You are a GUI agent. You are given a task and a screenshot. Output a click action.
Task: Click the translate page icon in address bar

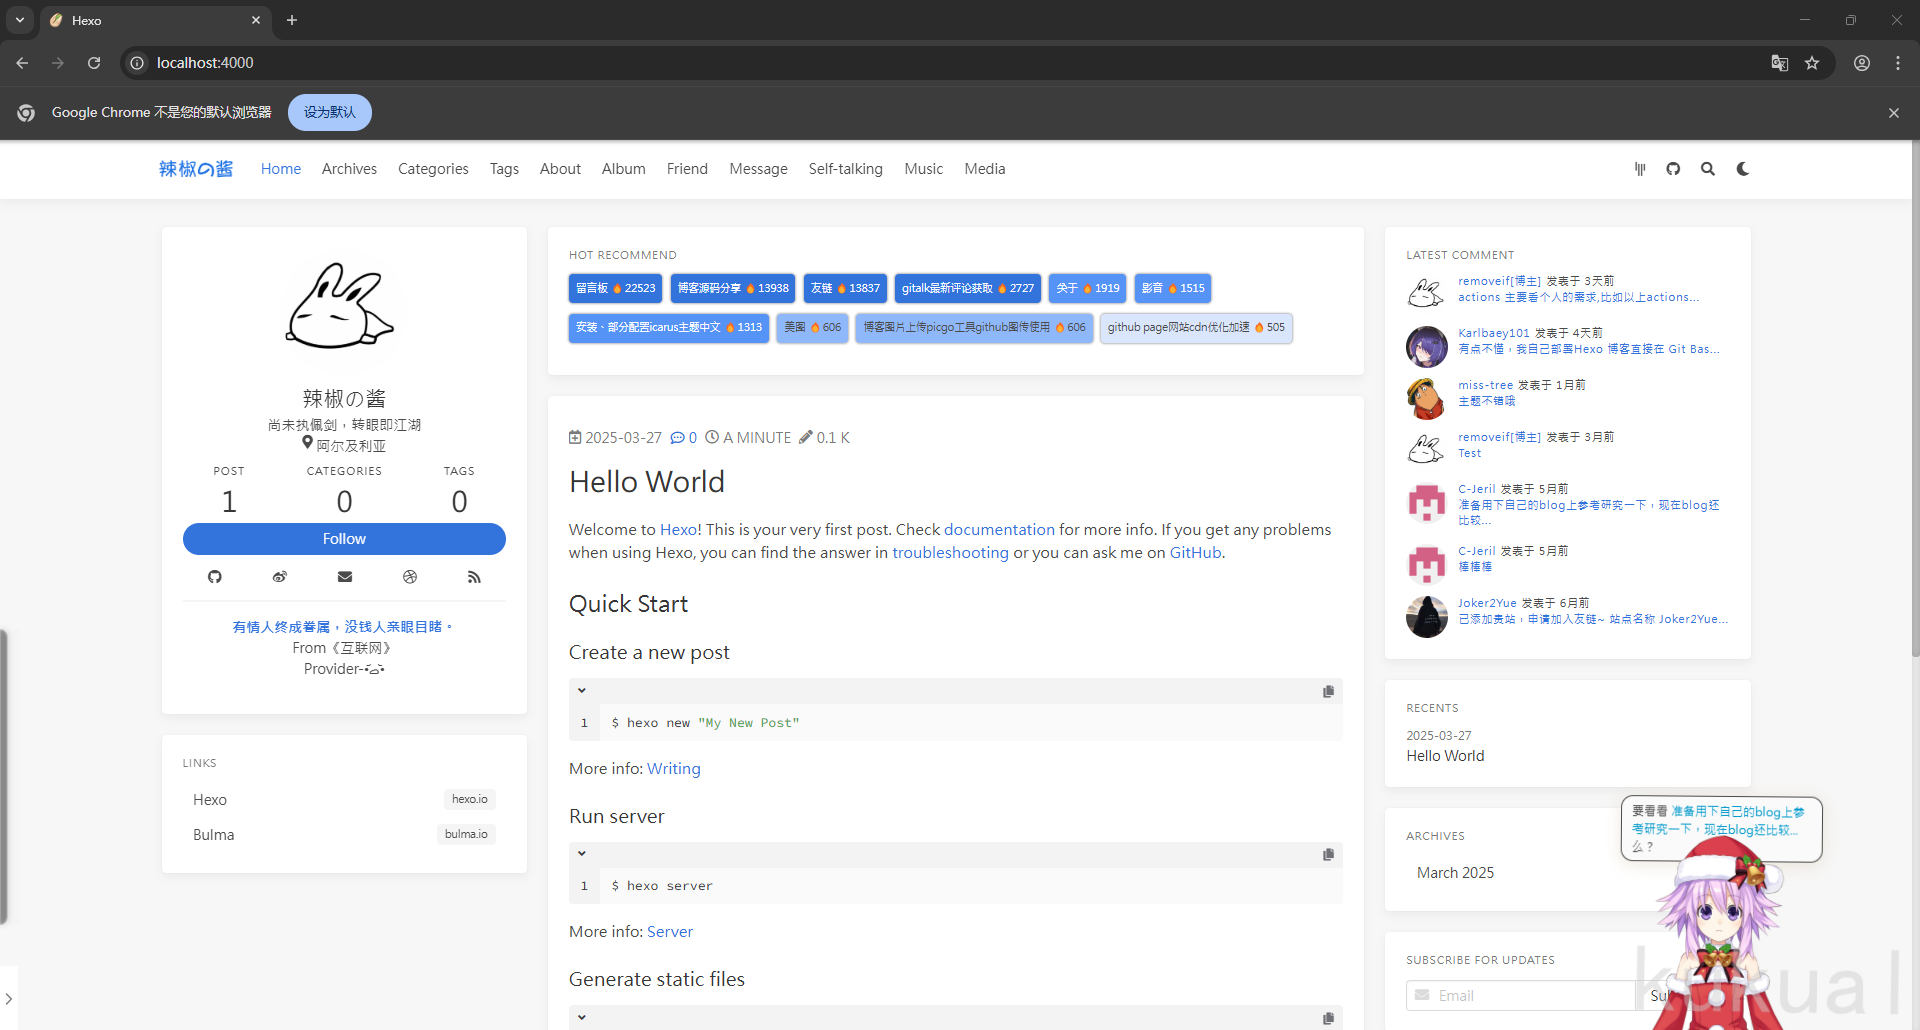click(x=1780, y=63)
